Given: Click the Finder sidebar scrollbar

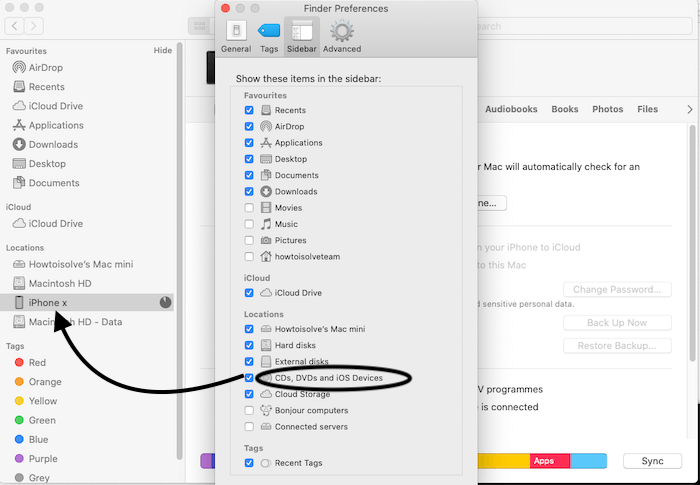Looking at the screenshot, I should (179, 250).
